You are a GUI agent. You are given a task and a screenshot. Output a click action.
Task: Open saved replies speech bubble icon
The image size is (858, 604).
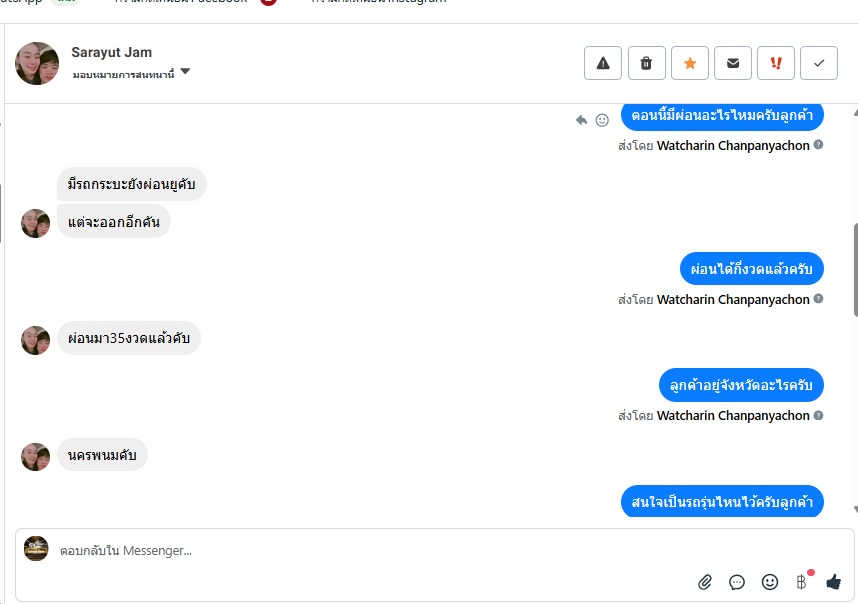(x=737, y=582)
